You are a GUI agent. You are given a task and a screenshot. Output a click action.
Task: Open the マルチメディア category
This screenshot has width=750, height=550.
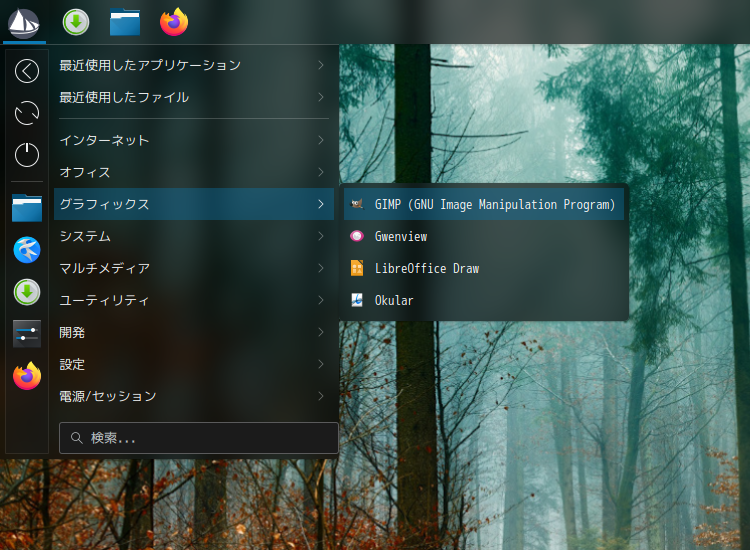[194, 268]
